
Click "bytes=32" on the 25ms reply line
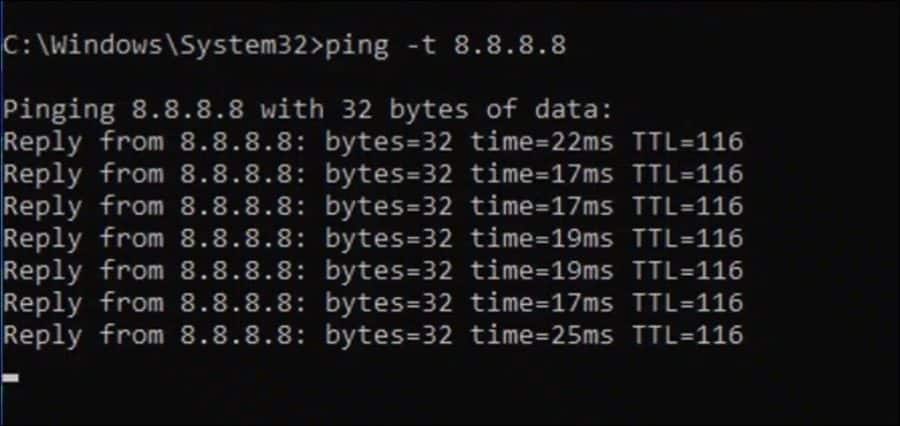388,334
